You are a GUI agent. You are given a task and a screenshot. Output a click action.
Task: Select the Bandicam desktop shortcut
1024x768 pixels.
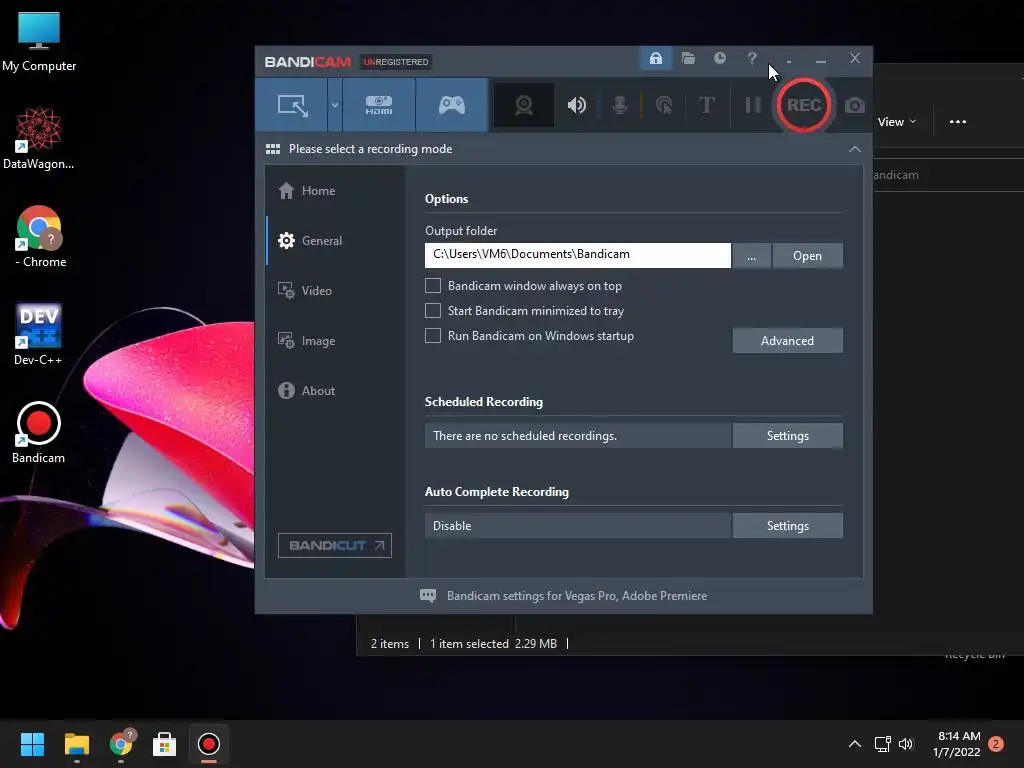39,433
